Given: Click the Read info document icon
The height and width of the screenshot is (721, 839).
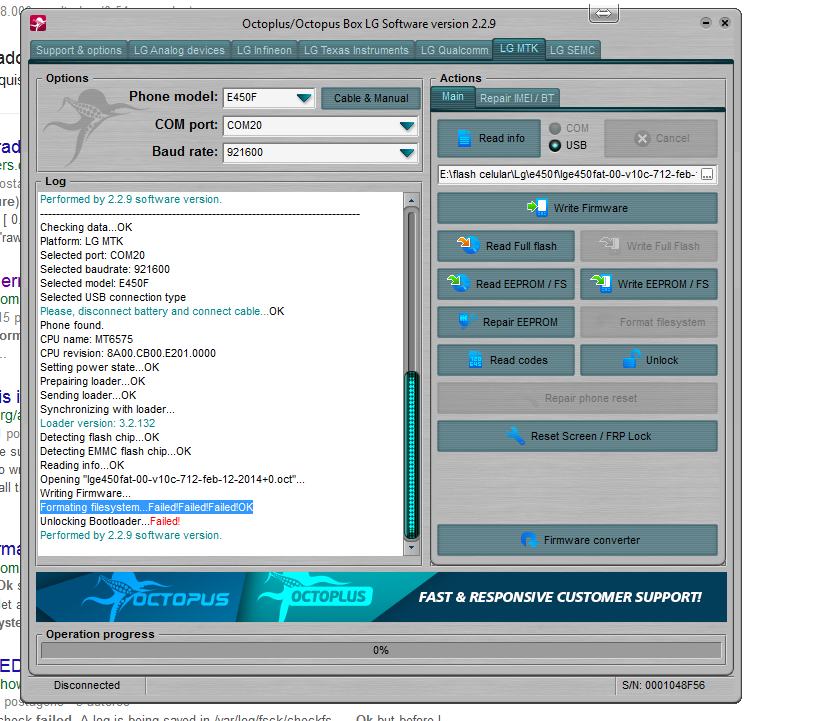Looking at the screenshot, I should 464,138.
